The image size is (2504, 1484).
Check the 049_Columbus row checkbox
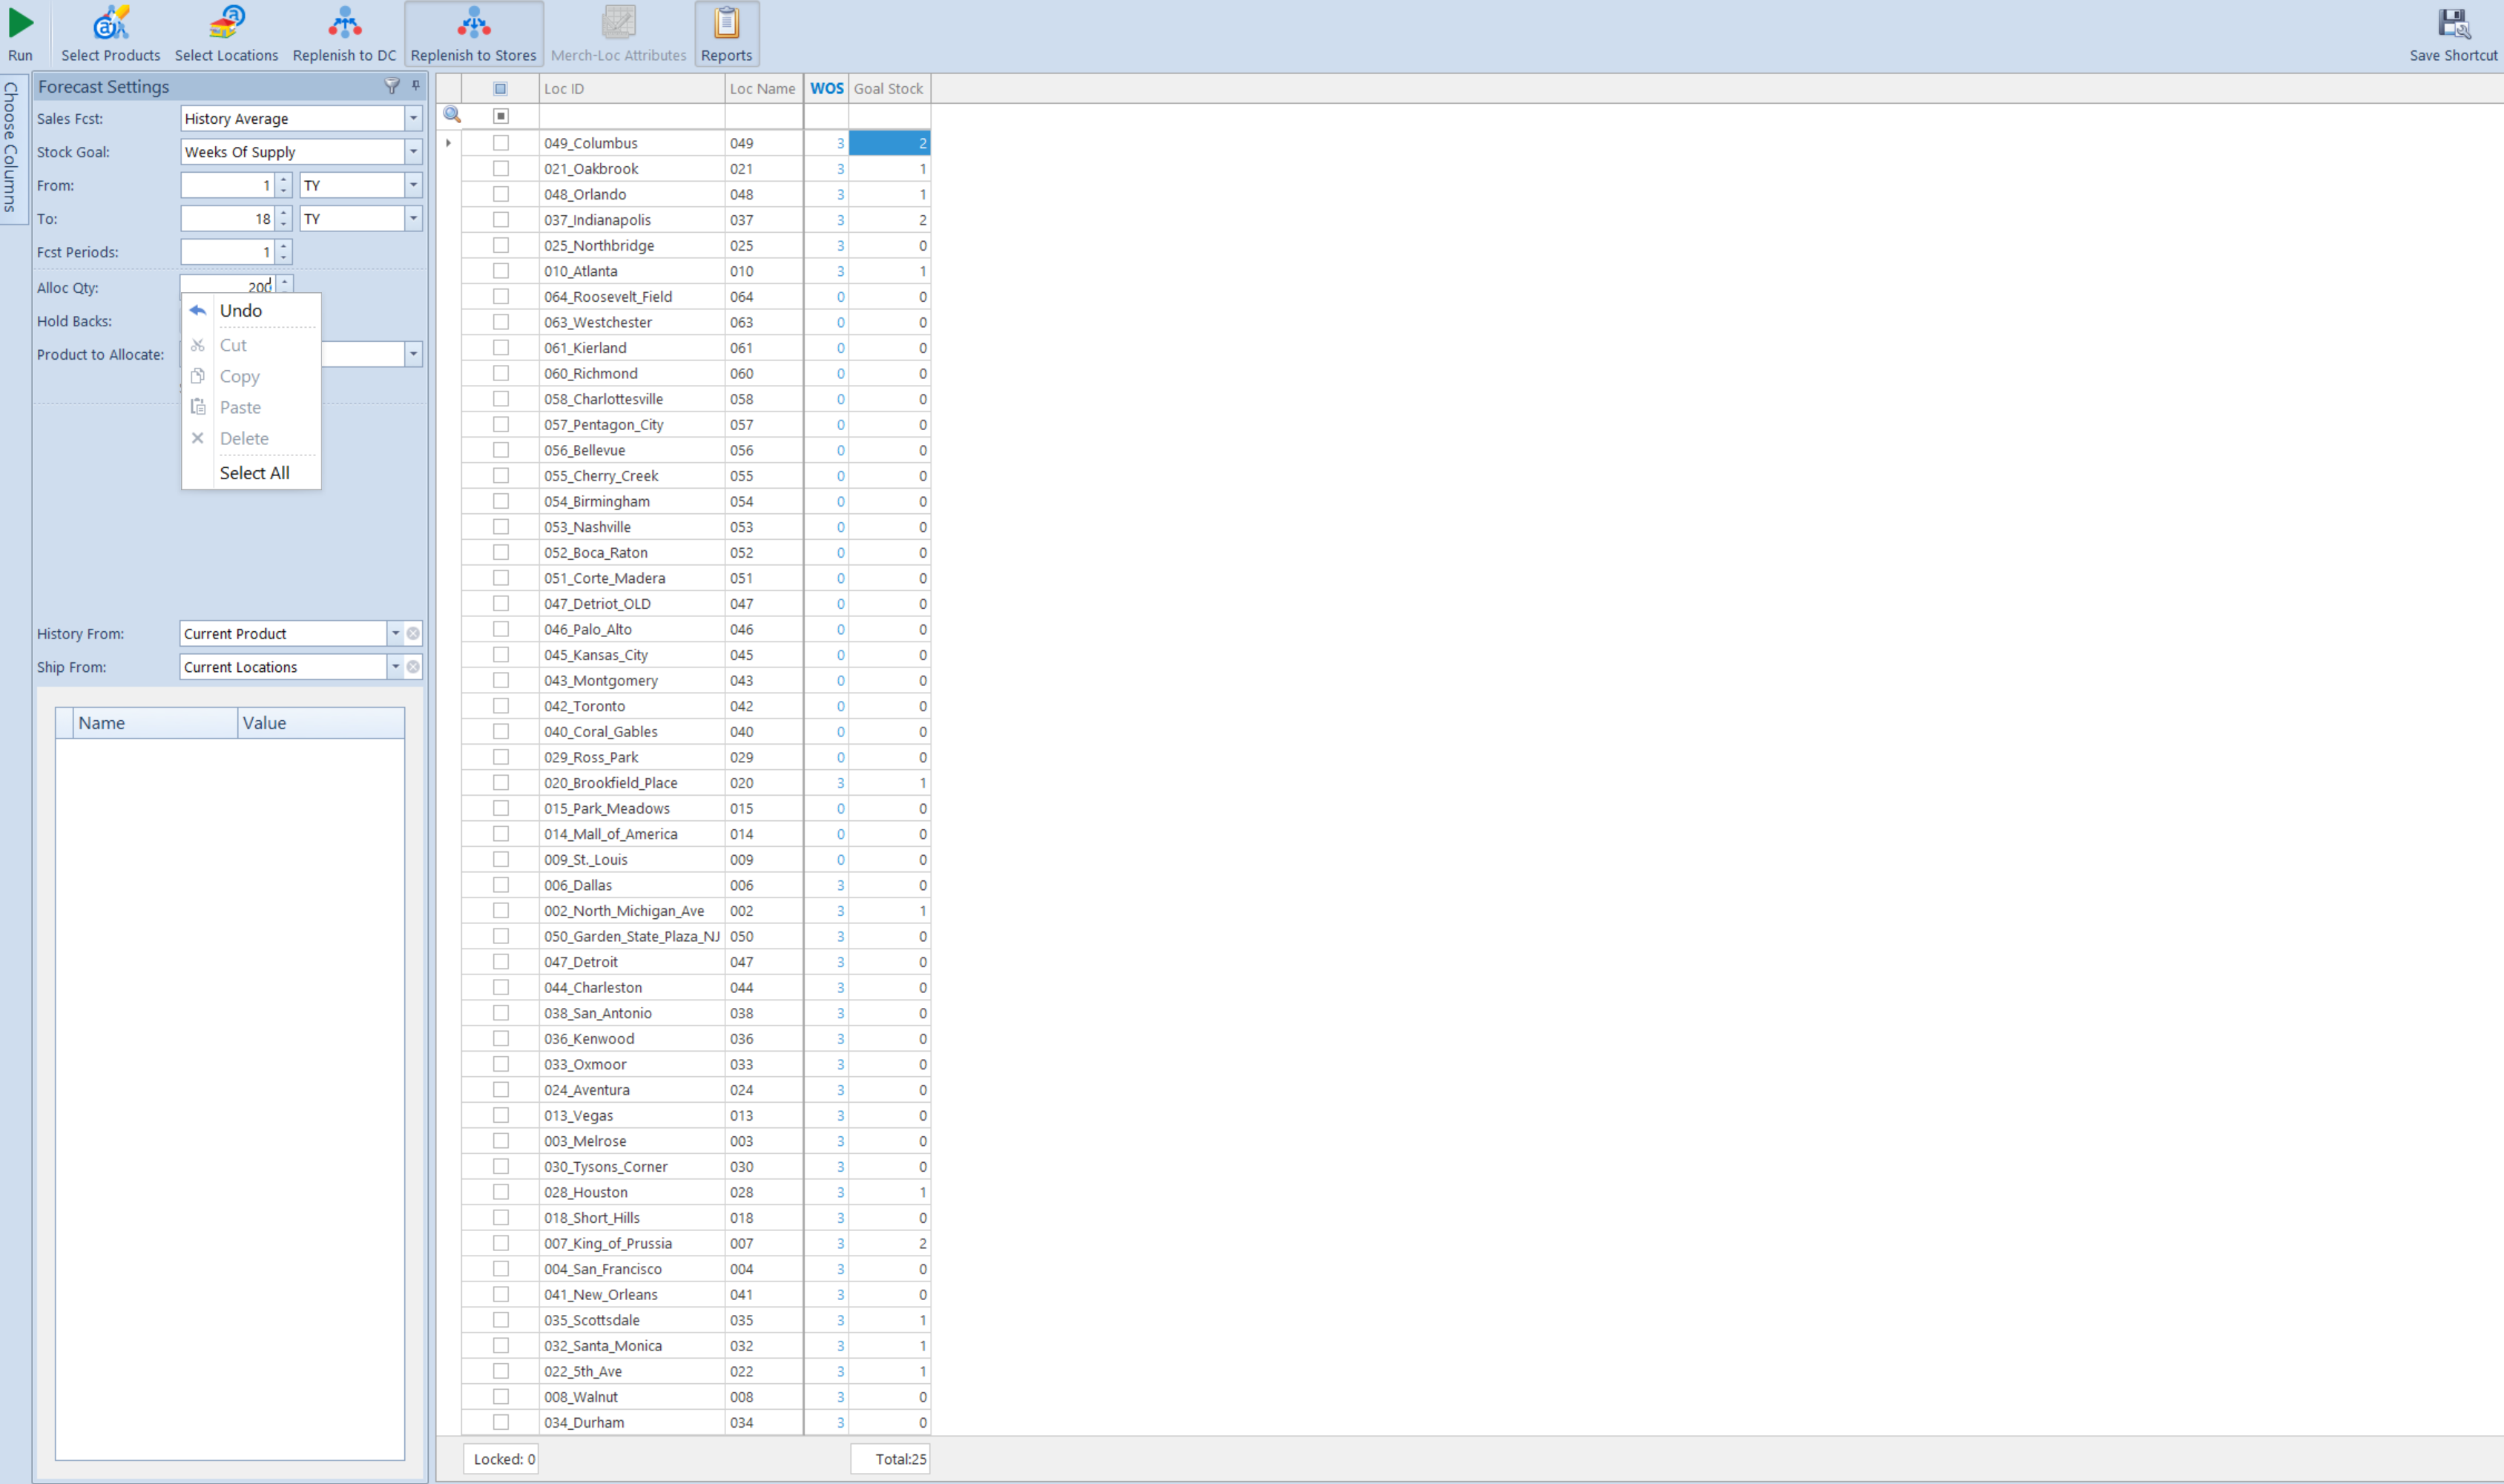click(501, 143)
